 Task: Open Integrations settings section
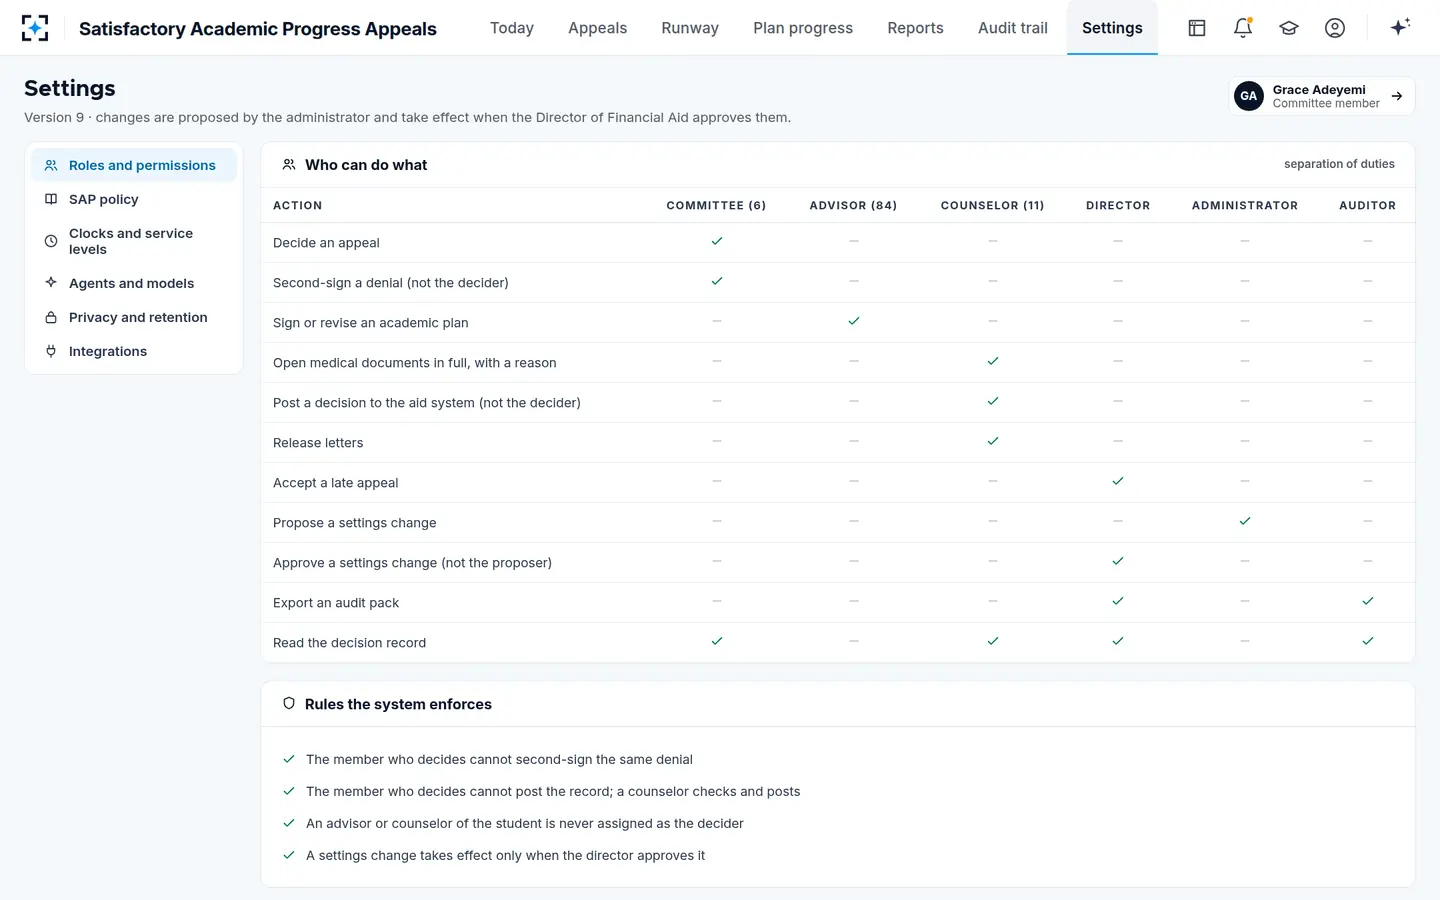(134, 351)
